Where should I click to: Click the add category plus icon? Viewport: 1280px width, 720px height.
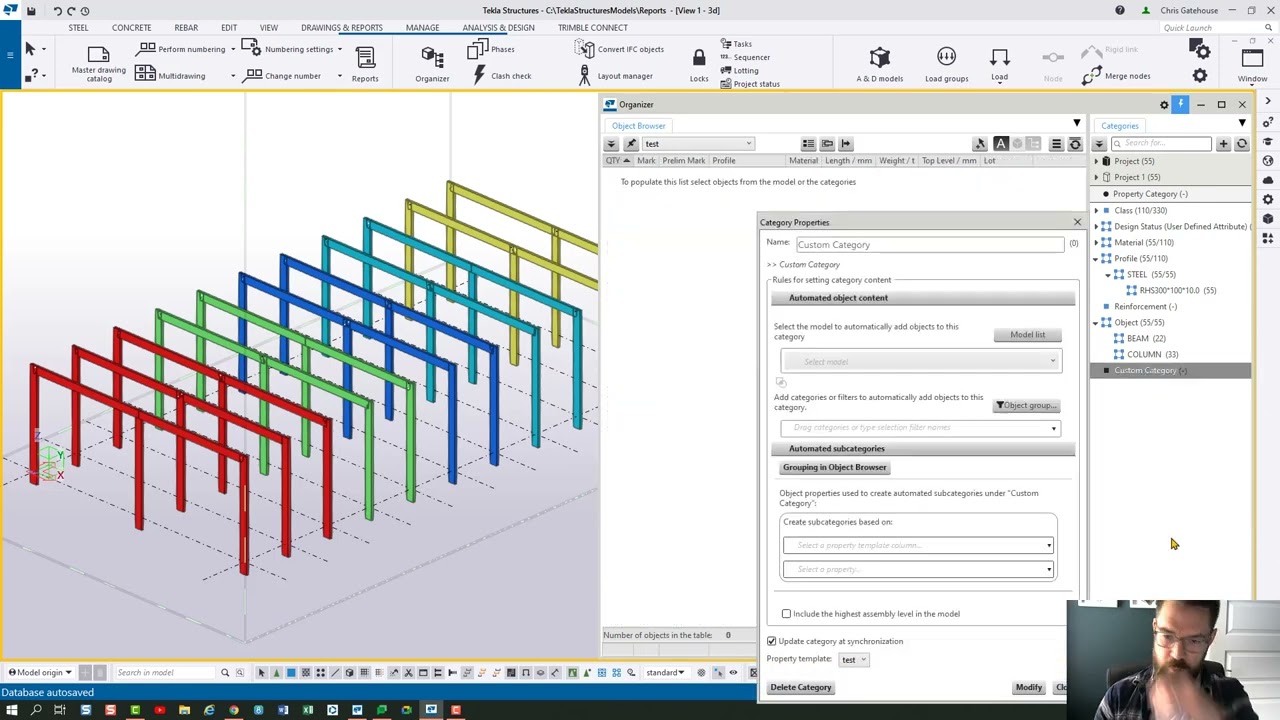pyautogui.click(x=1223, y=144)
